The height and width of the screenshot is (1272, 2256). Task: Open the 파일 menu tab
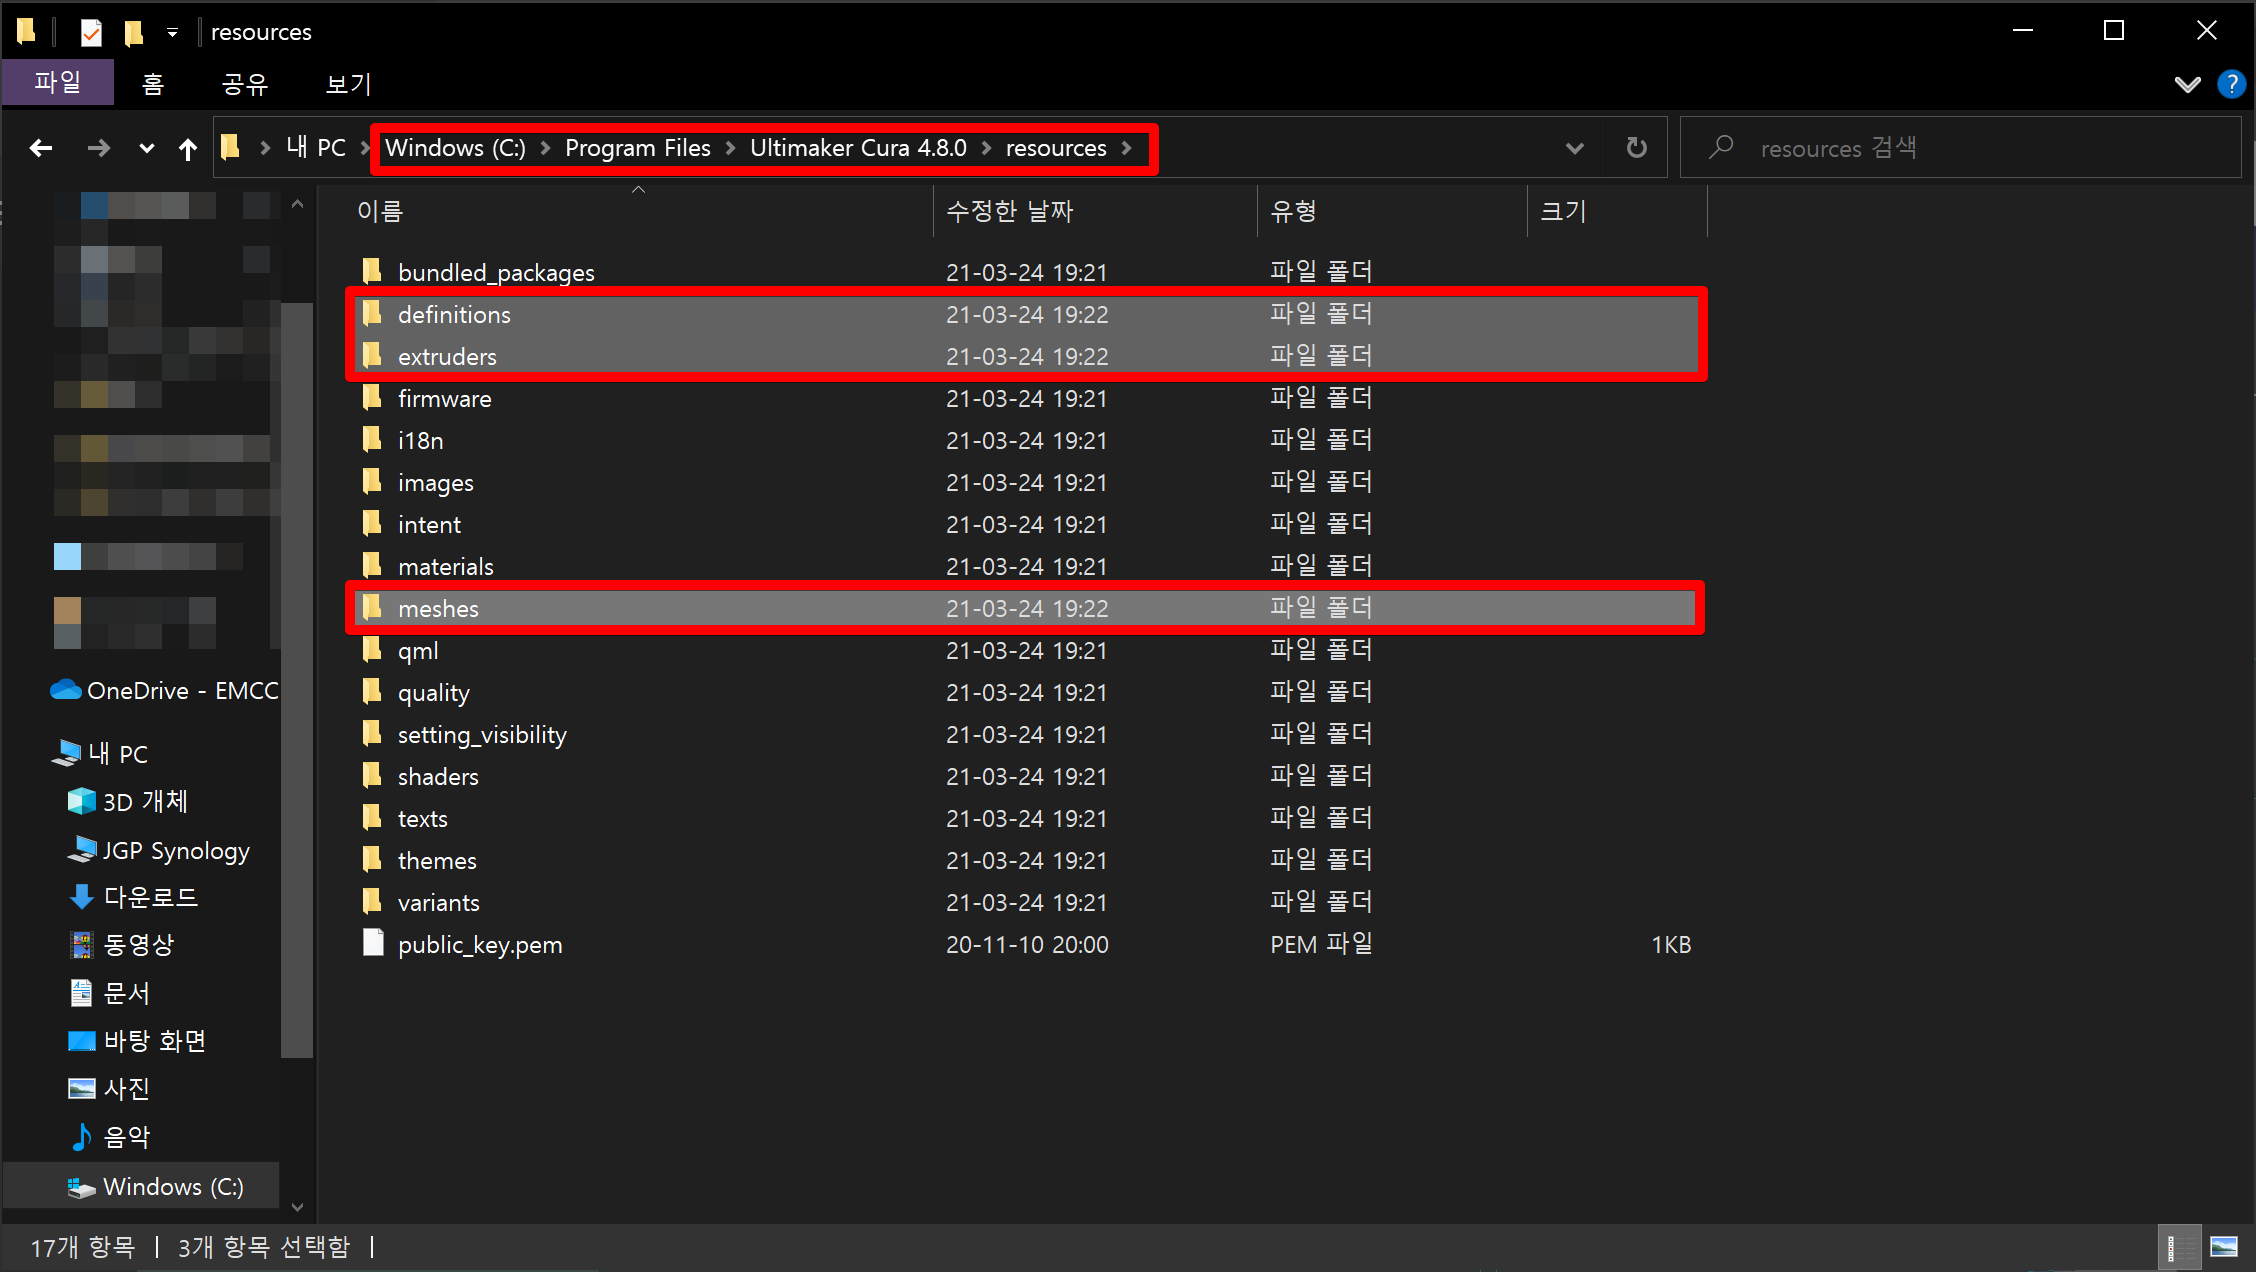click(58, 83)
